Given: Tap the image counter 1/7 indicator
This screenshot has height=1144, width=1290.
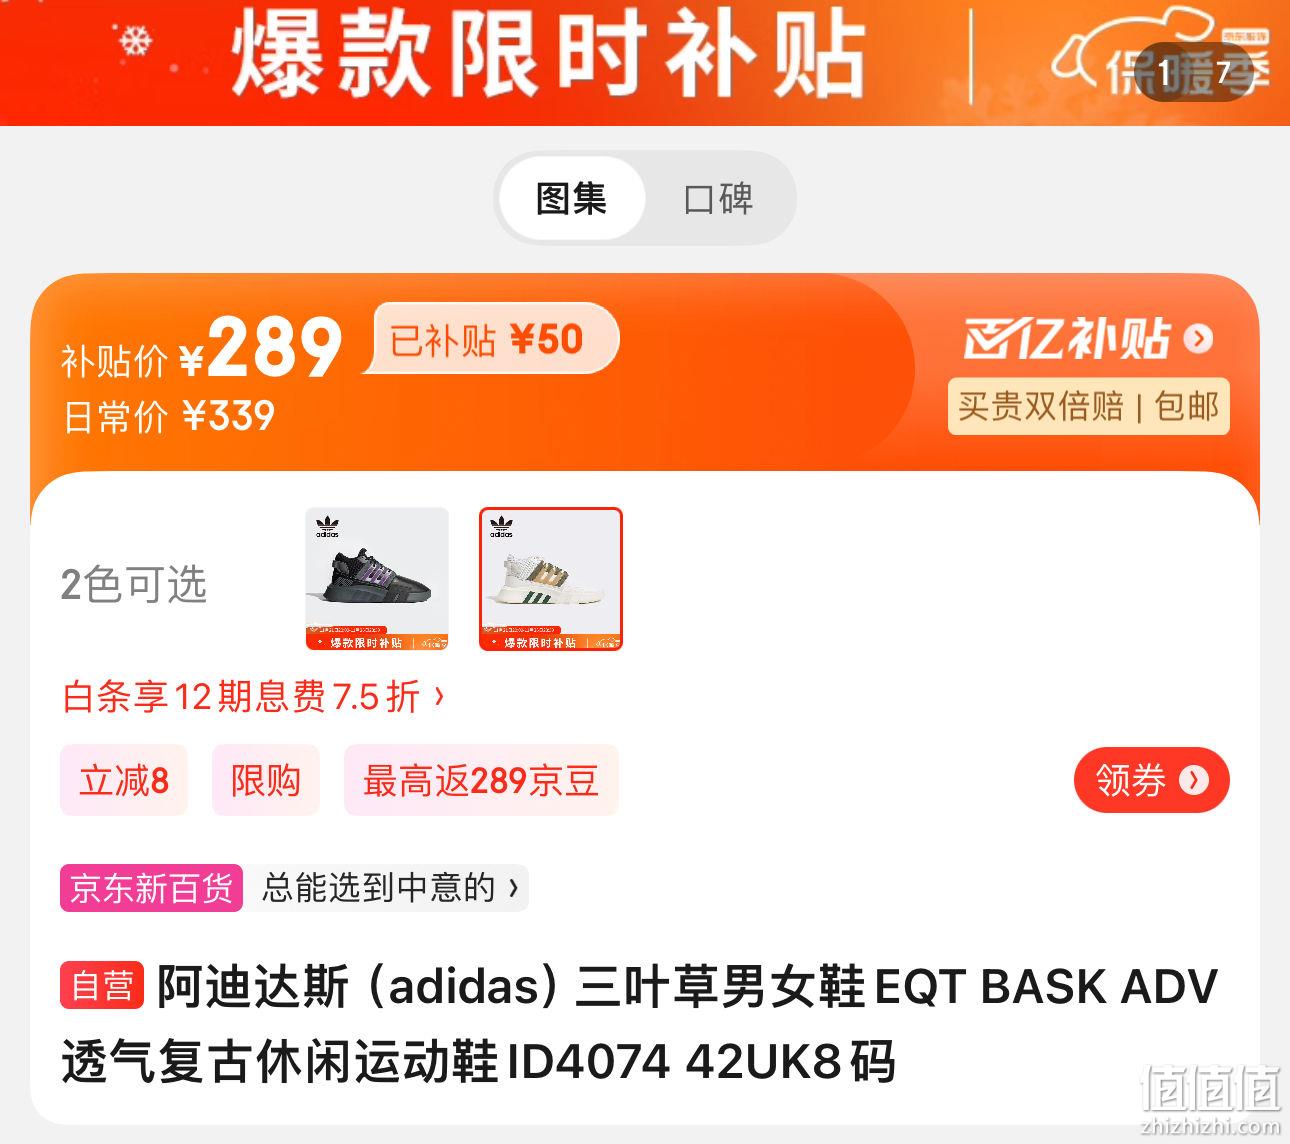Looking at the screenshot, I should [x=1194, y=72].
